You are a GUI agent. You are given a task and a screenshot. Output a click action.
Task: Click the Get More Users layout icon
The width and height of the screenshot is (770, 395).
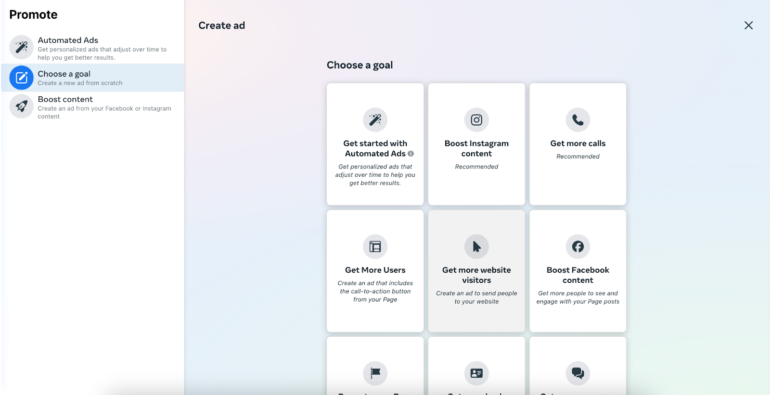pyautogui.click(x=375, y=247)
